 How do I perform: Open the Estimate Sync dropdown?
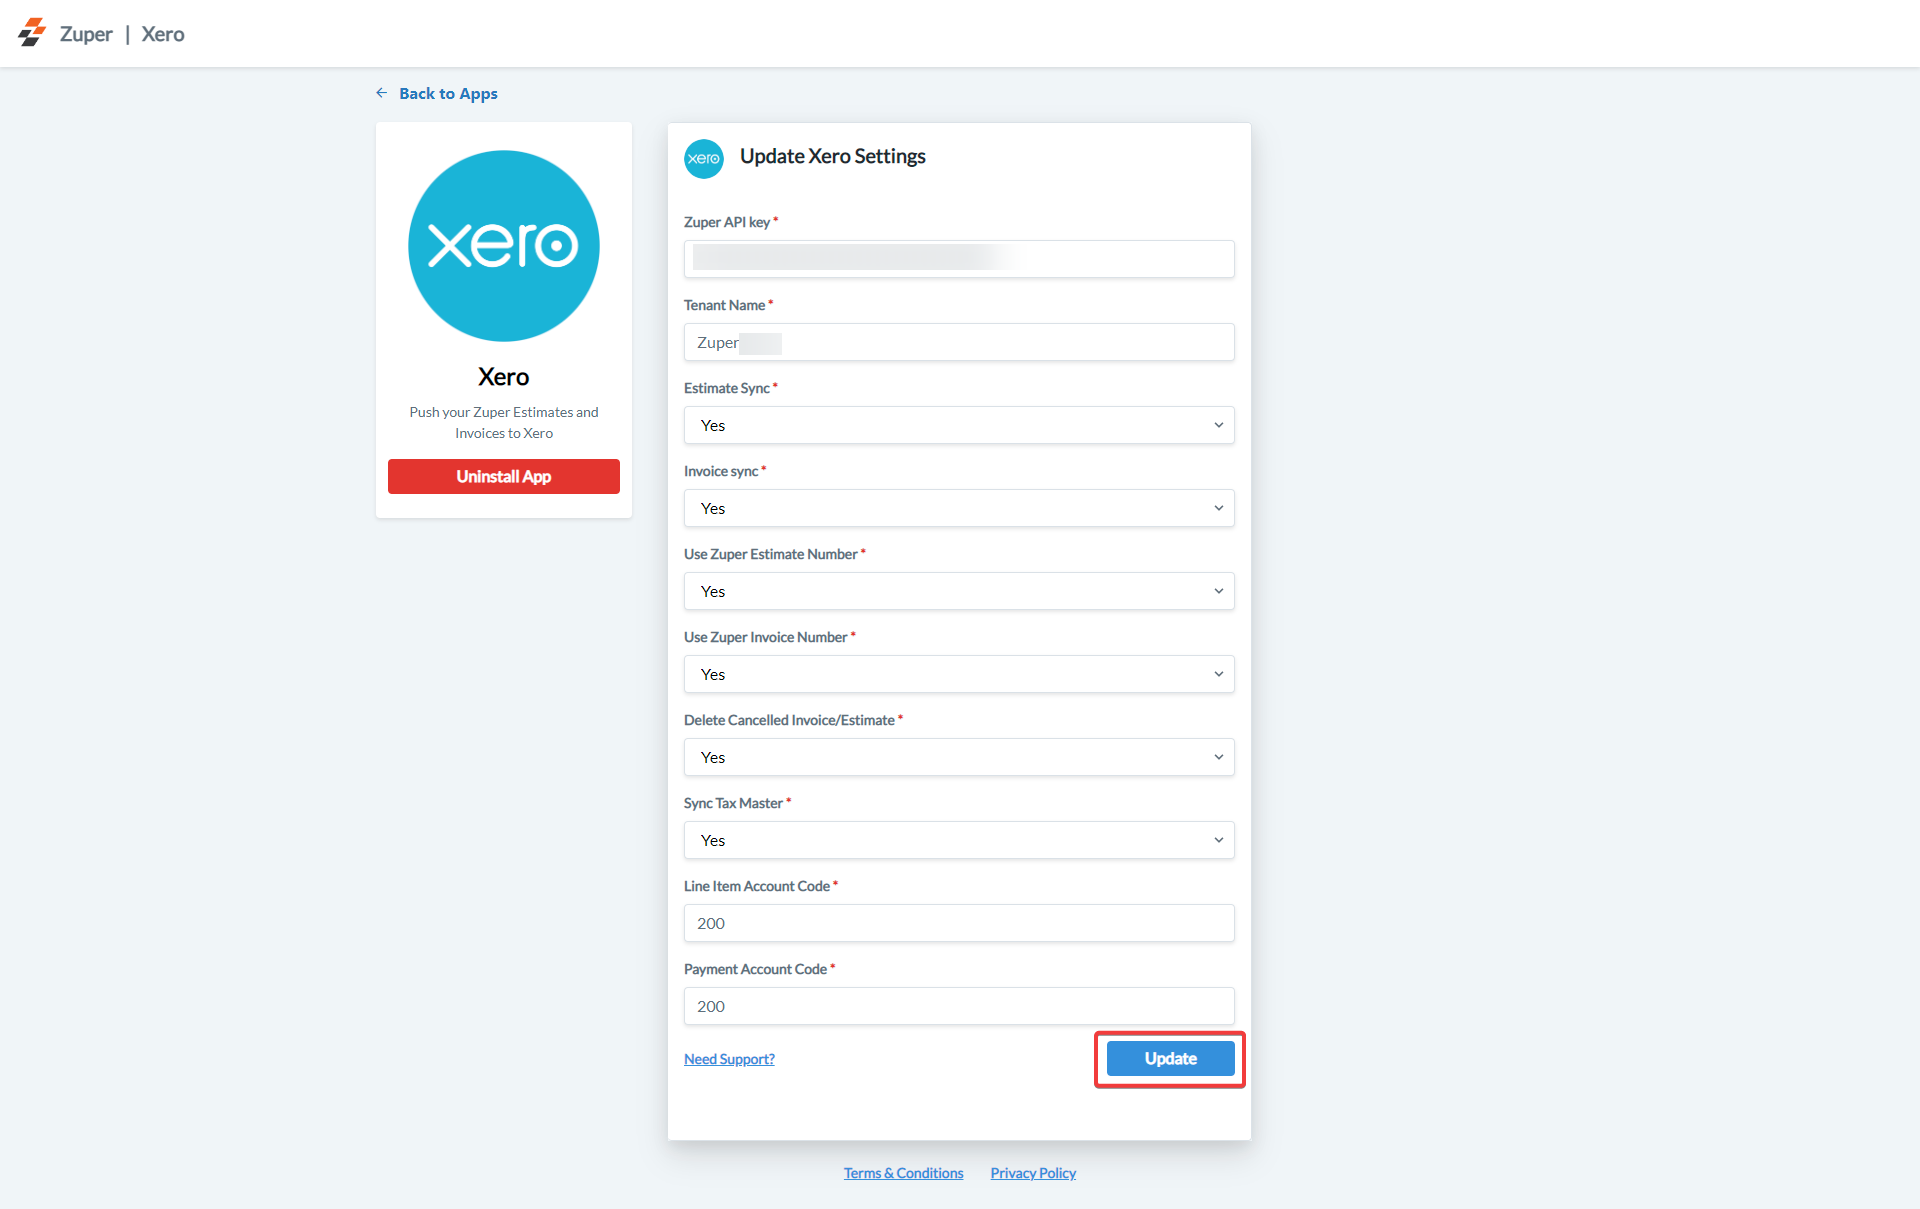point(958,425)
